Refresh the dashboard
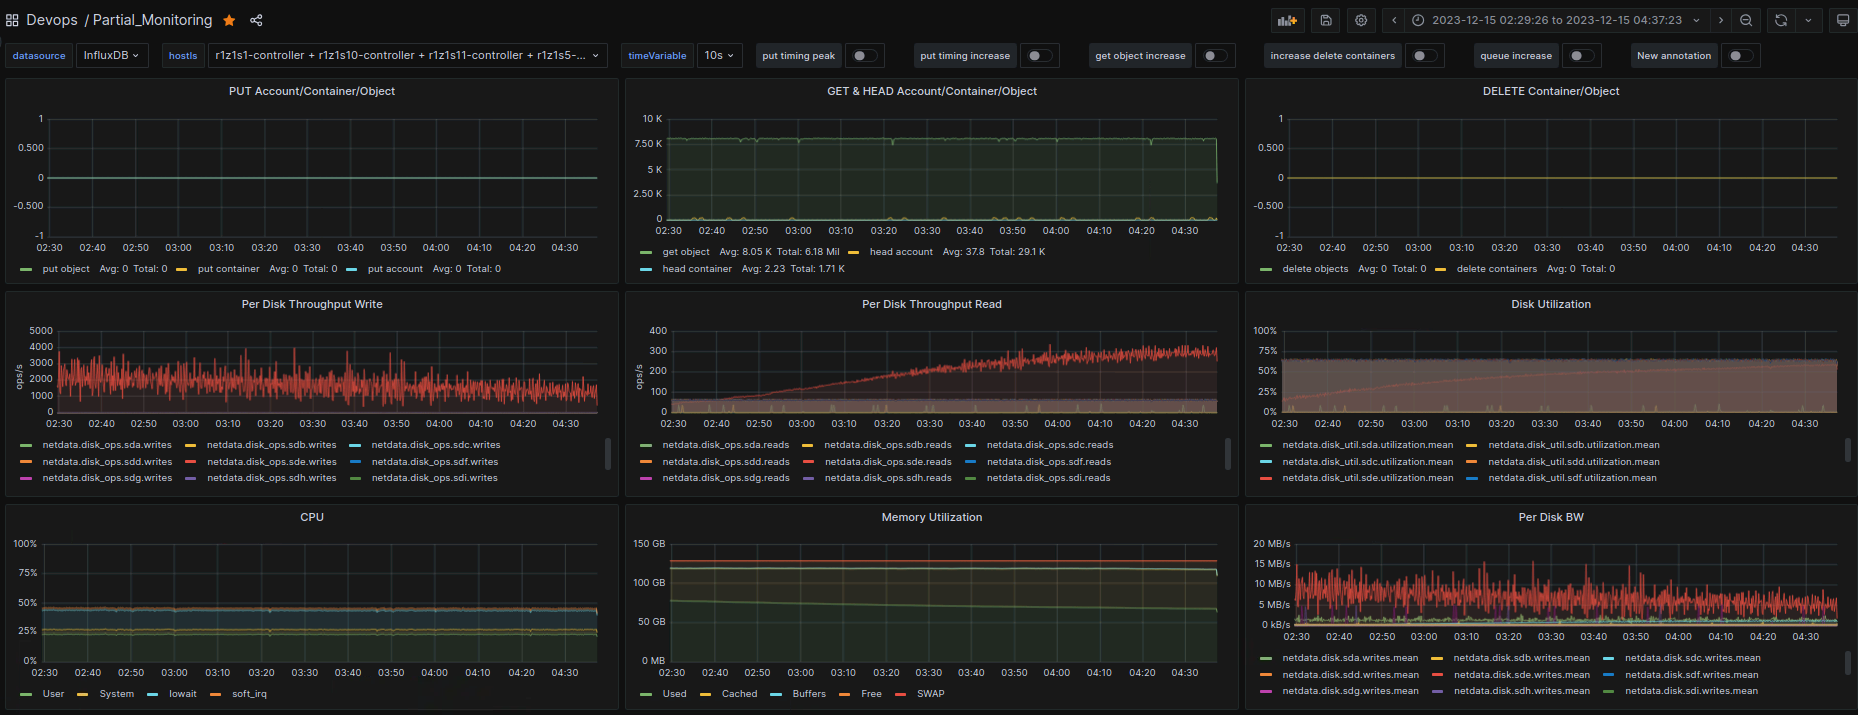Image resolution: width=1858 pixels, height=715 pixels. 1781,20
